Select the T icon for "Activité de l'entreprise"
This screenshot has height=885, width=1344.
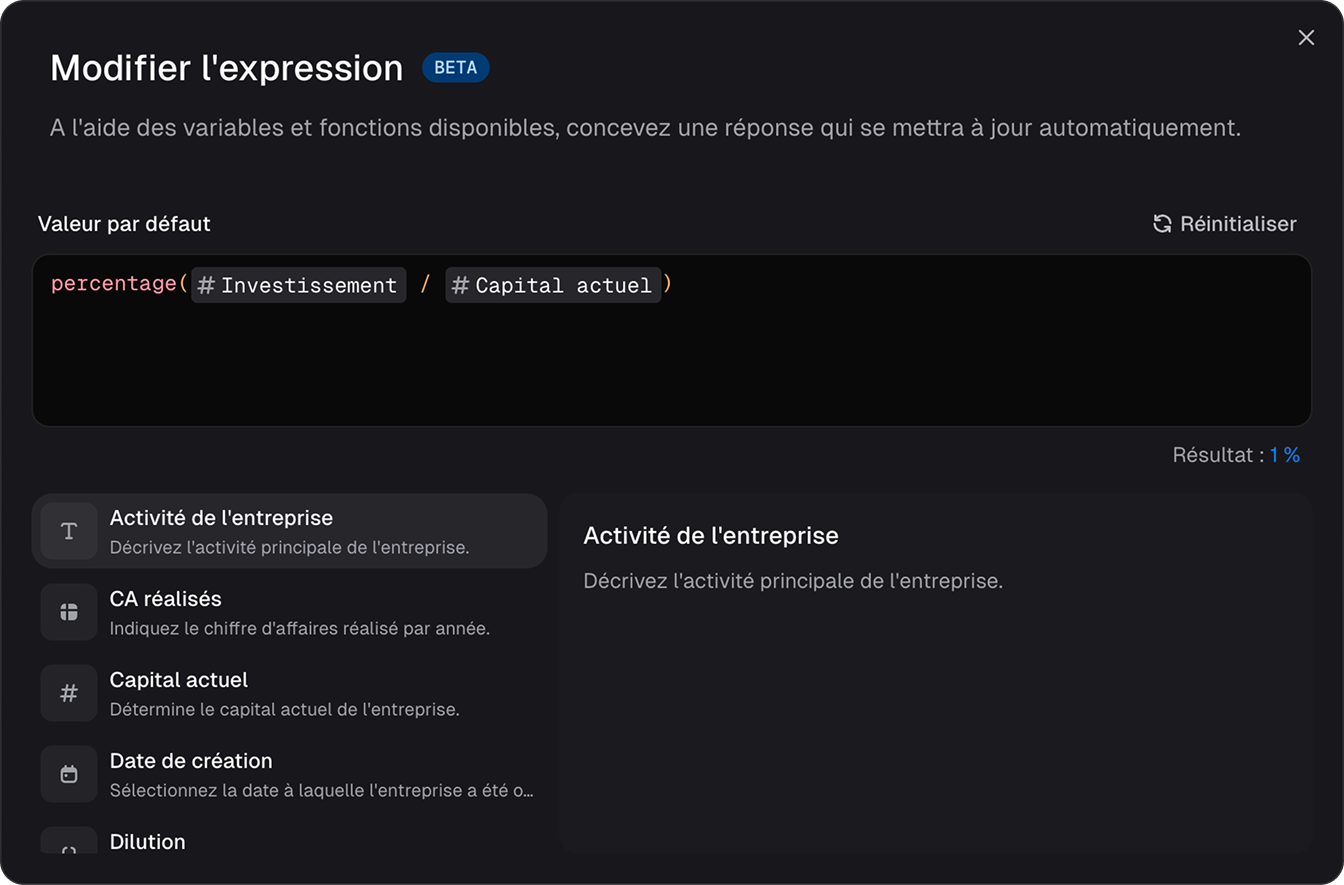coord(66,531)
